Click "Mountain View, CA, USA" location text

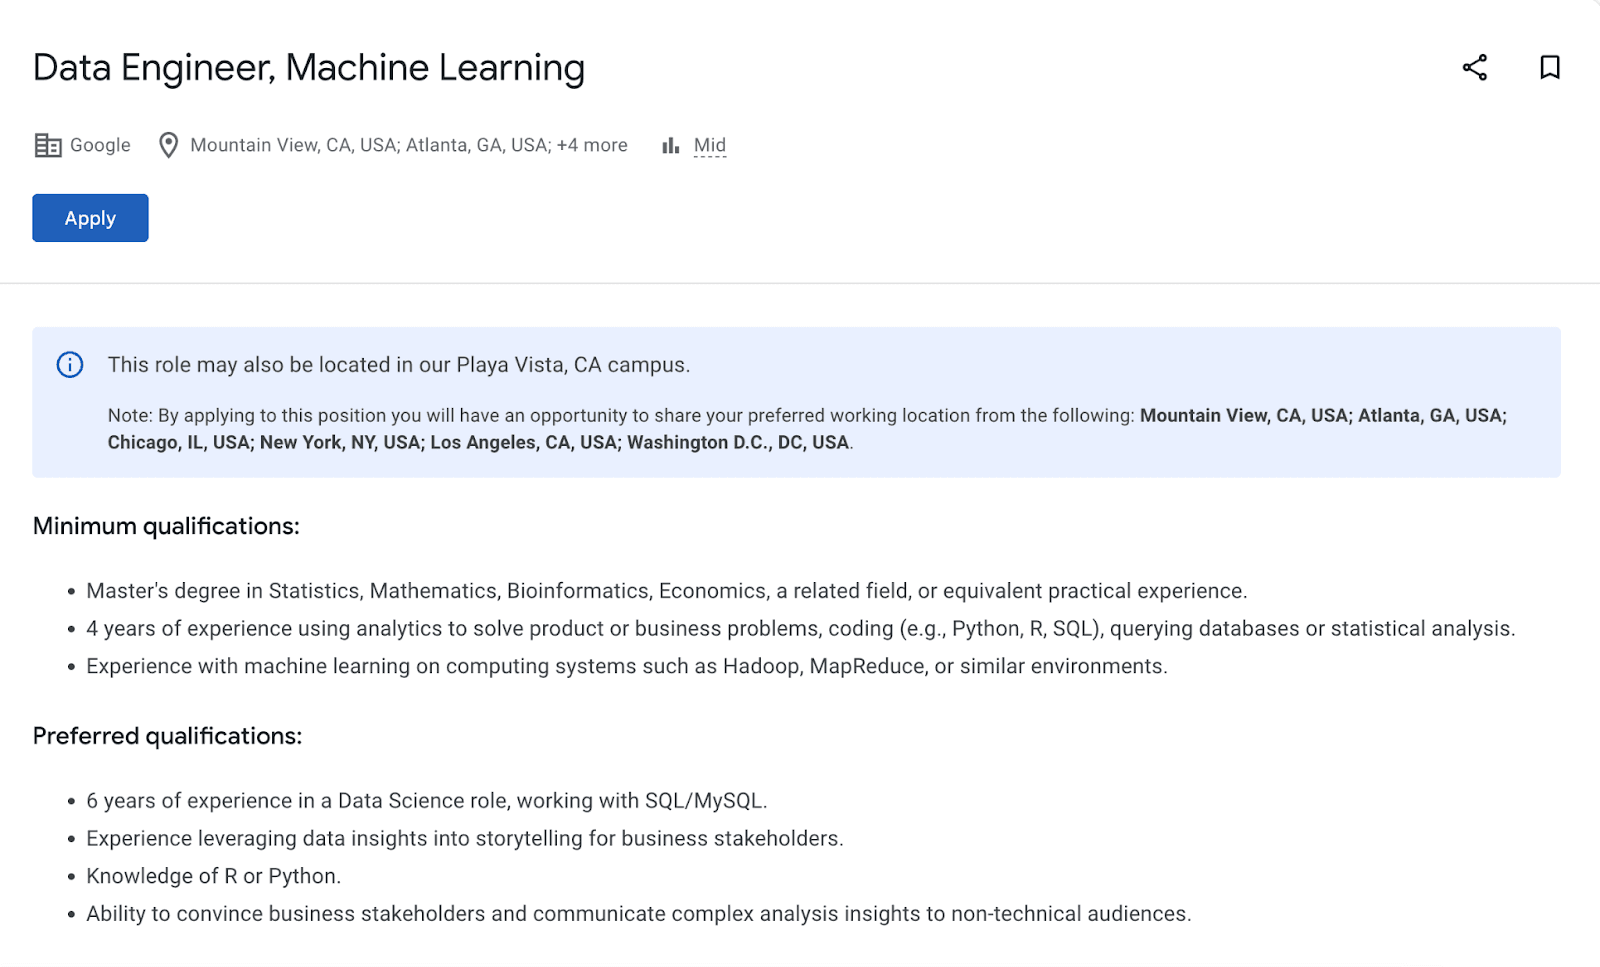[293, 145]
